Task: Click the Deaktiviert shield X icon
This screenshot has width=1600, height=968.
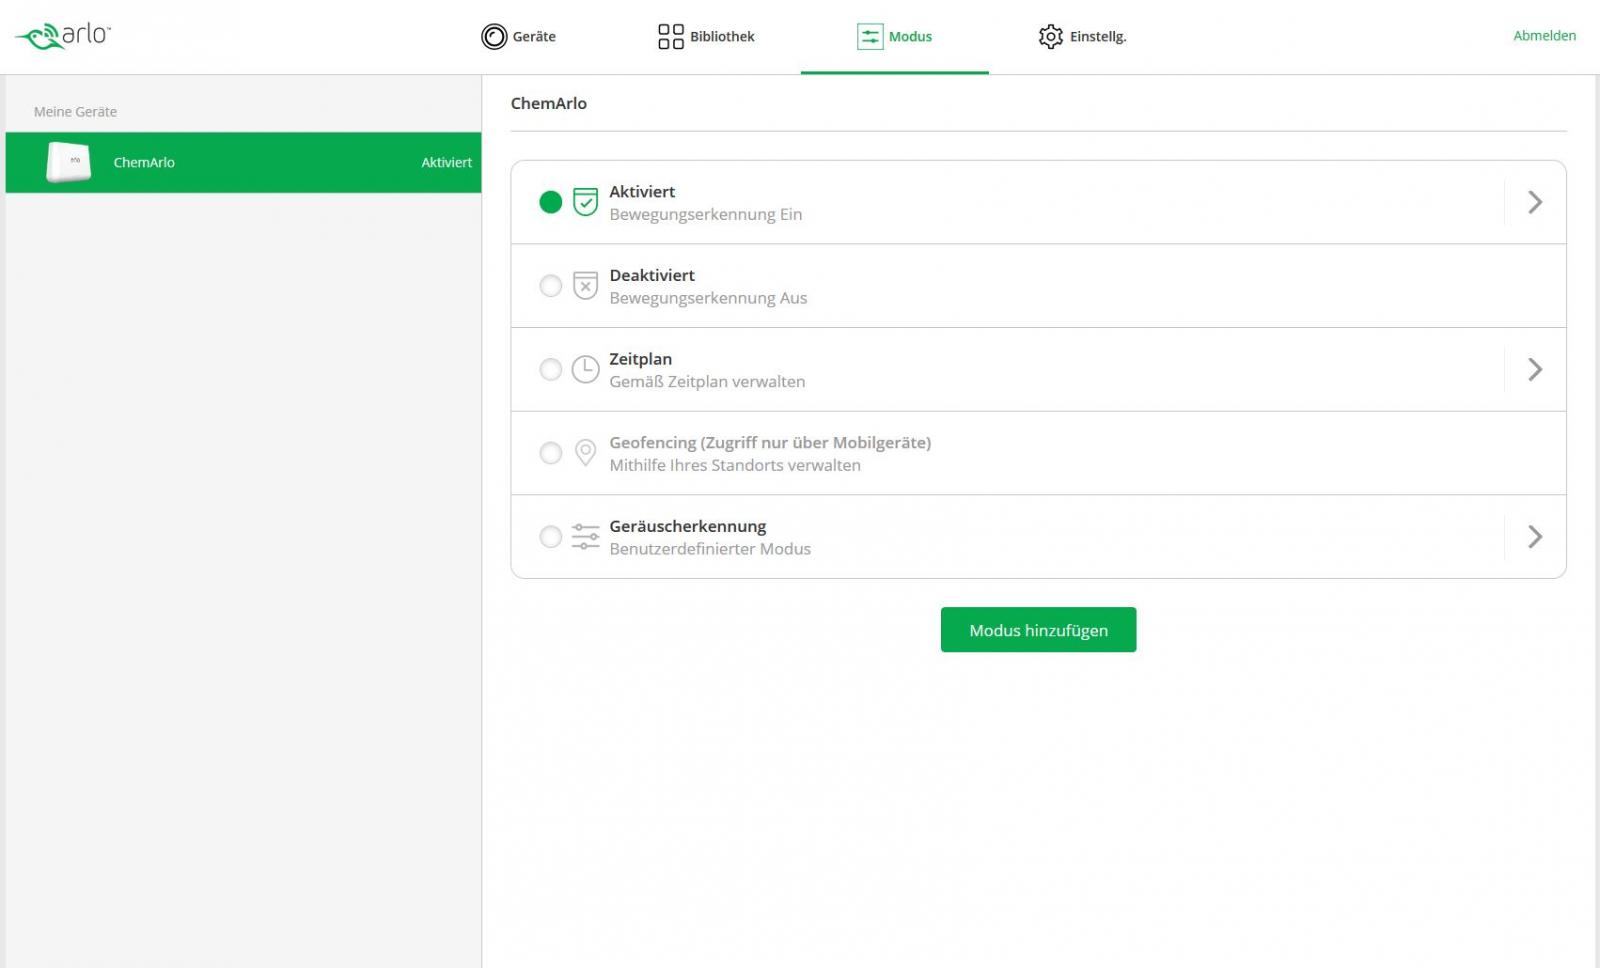Action: pyautogui.click(x=586, y=286)
